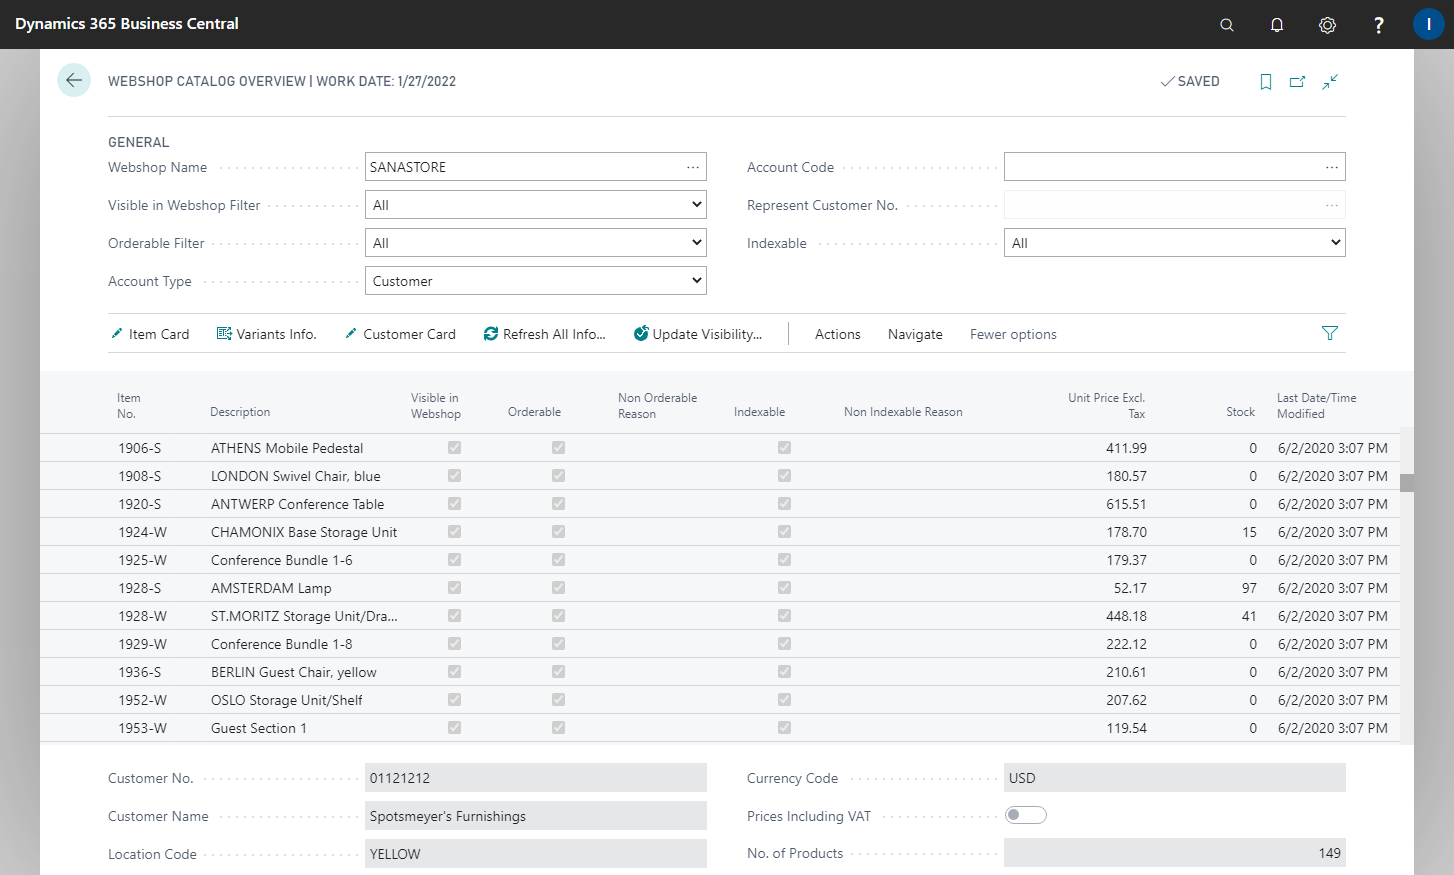Open page in new window

coord(1298,82)
